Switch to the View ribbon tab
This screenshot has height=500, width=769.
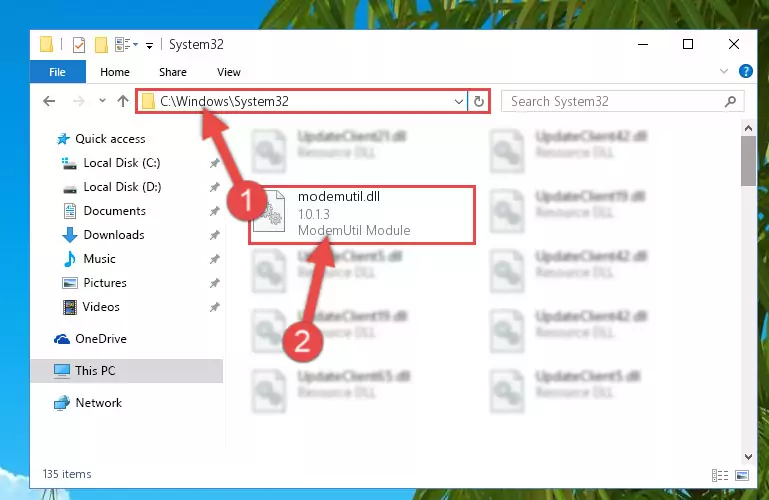[x=229, y=72]
